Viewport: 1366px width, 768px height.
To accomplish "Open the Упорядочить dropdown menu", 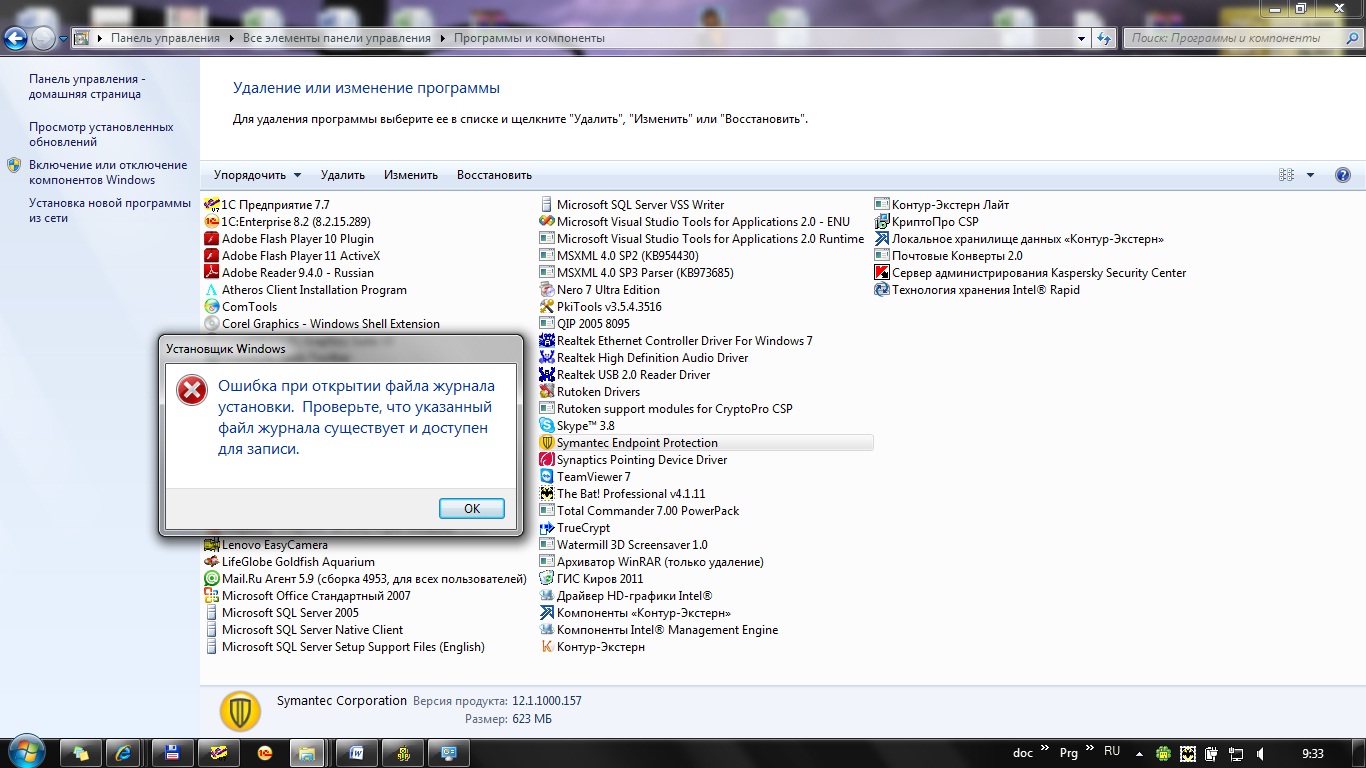I will pyautogui.click(x=257, y=175).
